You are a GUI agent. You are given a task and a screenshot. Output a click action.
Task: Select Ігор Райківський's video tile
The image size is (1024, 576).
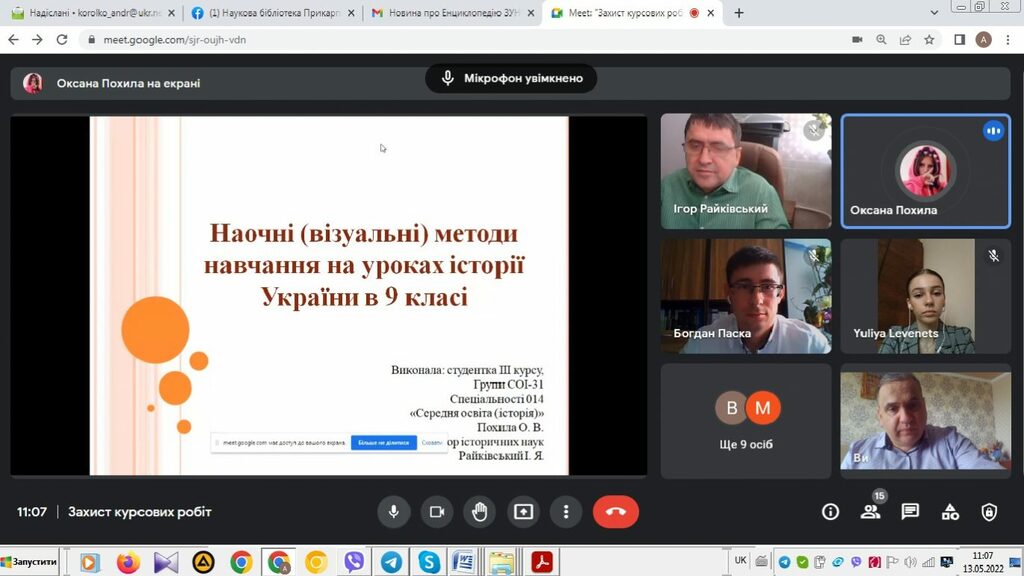coord(746,171)
